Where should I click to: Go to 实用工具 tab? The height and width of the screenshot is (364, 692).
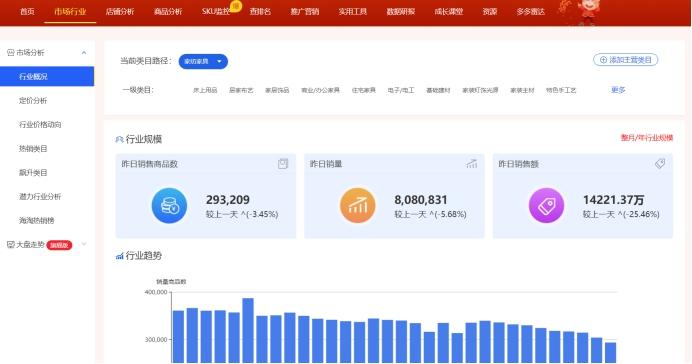click(x=353, y=12)
